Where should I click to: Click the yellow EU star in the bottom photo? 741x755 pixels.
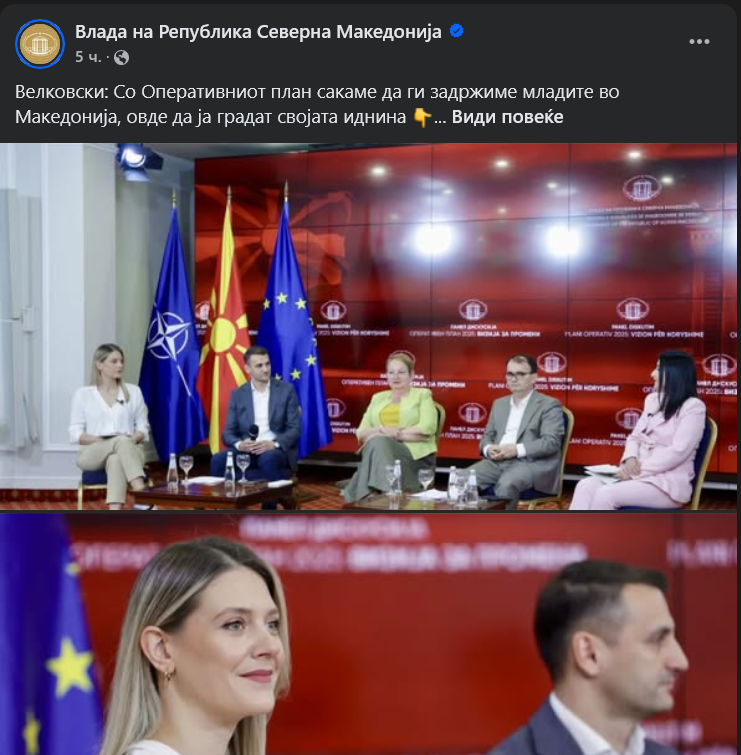[x=70, y=668]
